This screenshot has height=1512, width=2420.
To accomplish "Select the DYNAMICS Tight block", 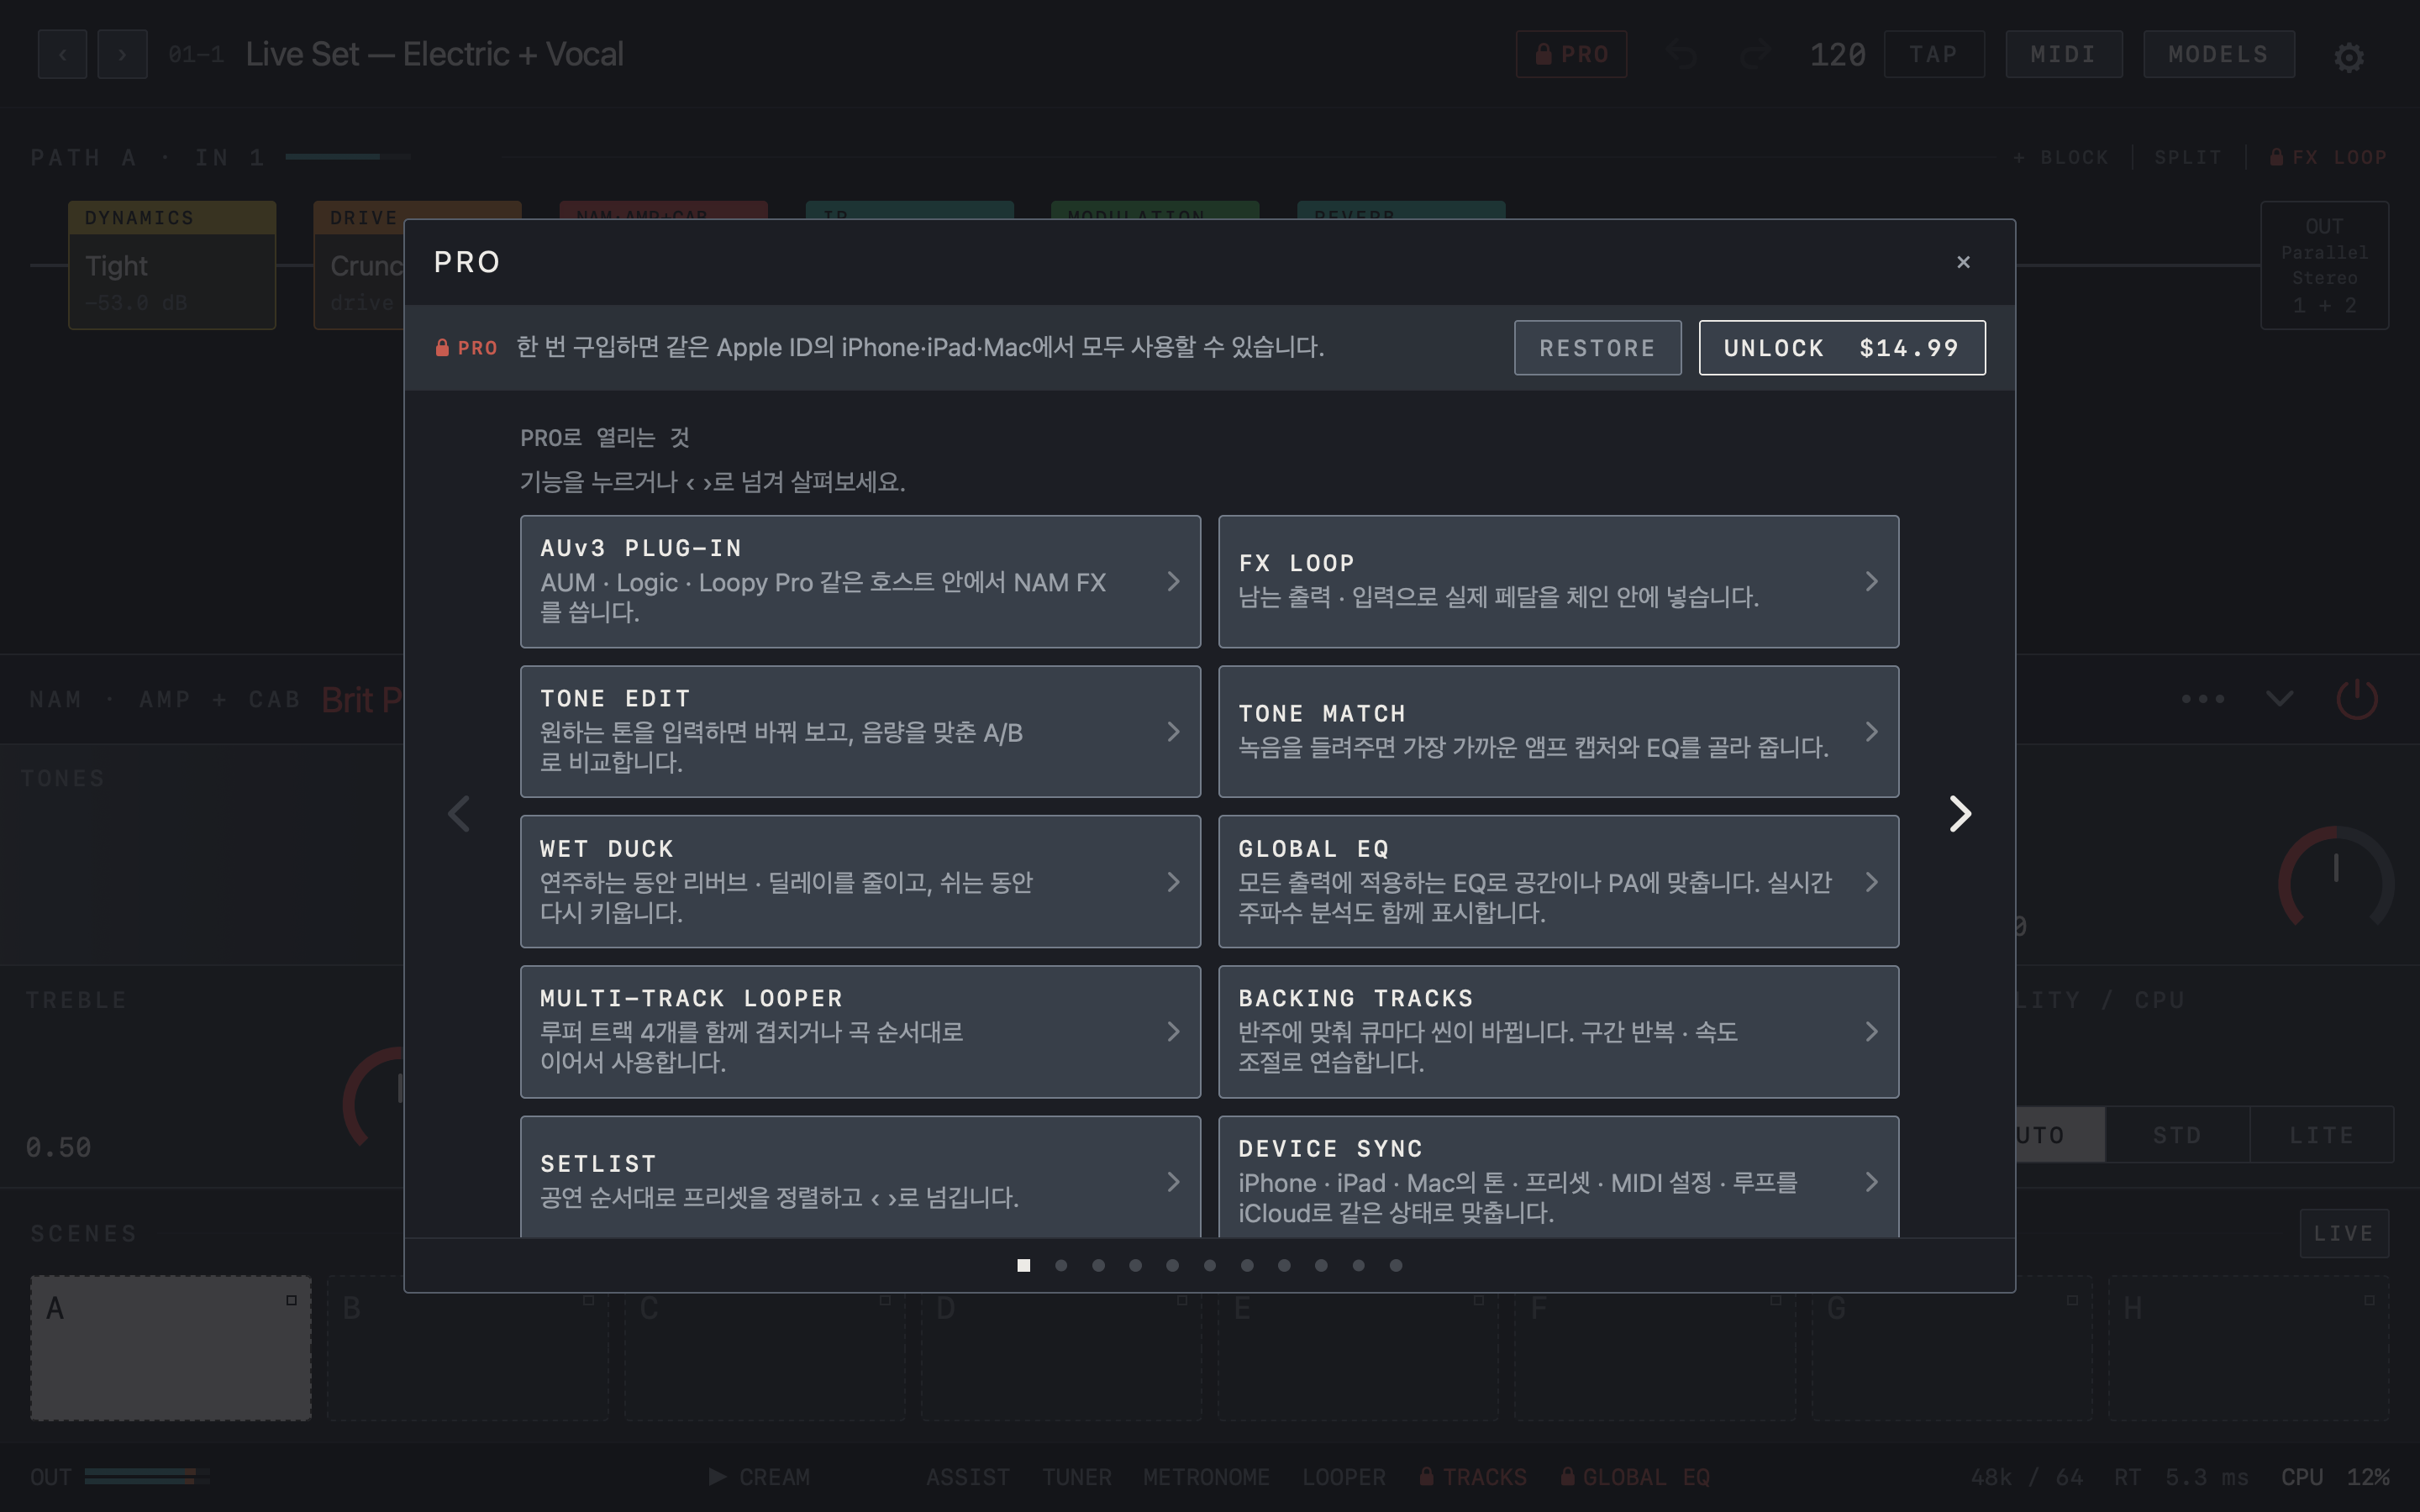I will point(172,265).
